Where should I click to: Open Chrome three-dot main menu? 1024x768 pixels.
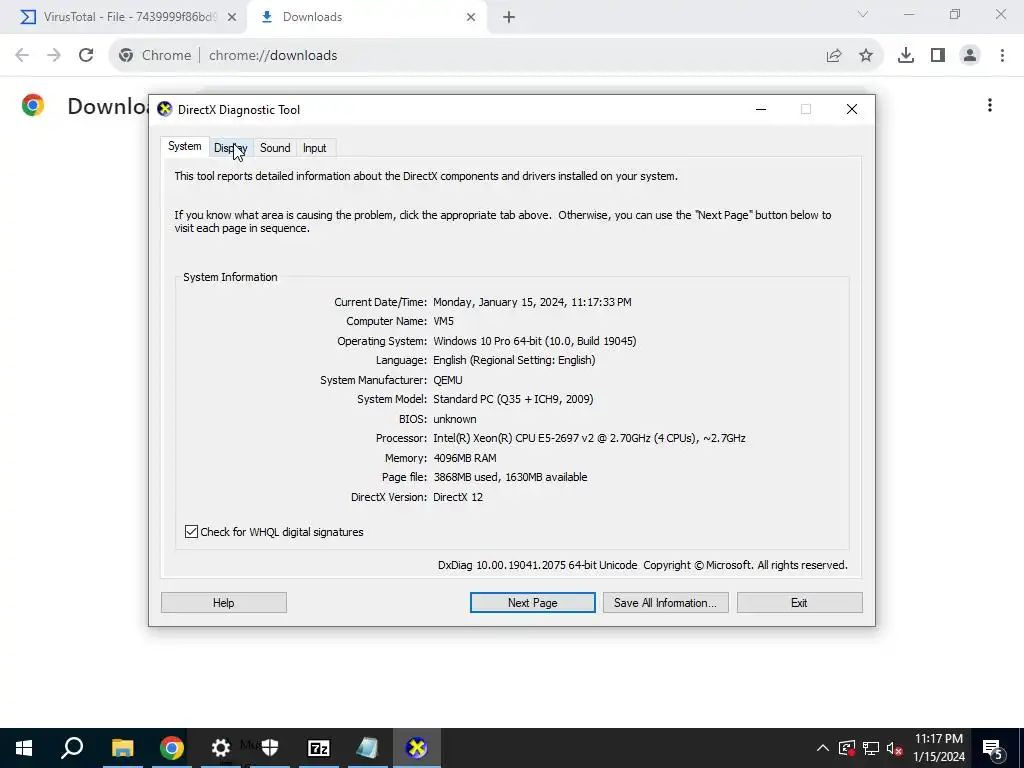[x=1002, y=56]
